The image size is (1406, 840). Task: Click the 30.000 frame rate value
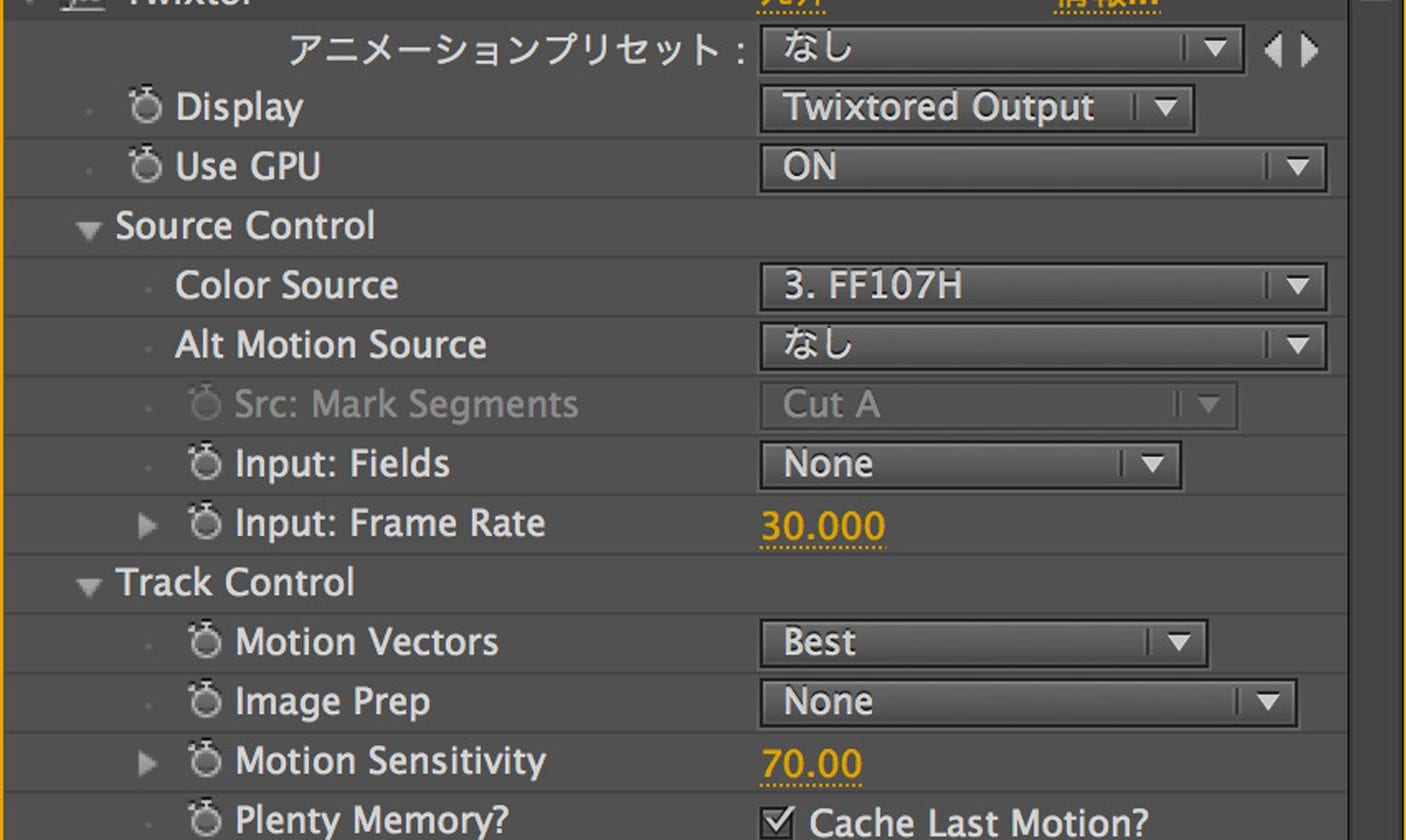tap(822, 526)
